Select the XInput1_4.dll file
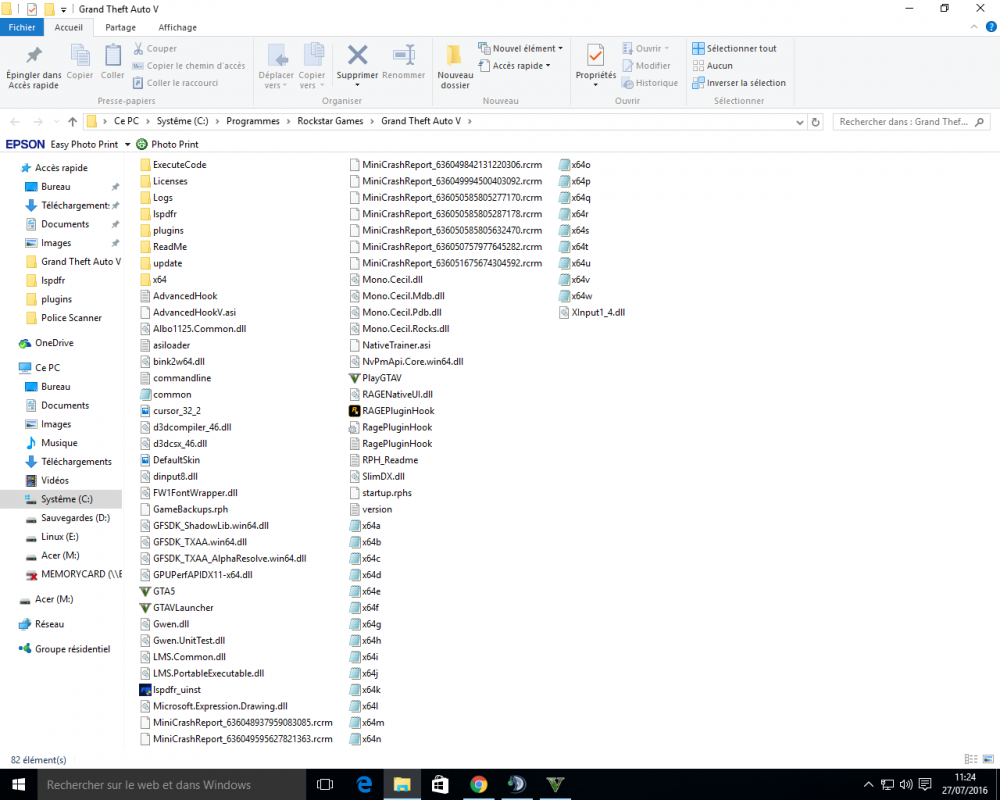Screen dimensions: 1000x800 tap(592, 313)
